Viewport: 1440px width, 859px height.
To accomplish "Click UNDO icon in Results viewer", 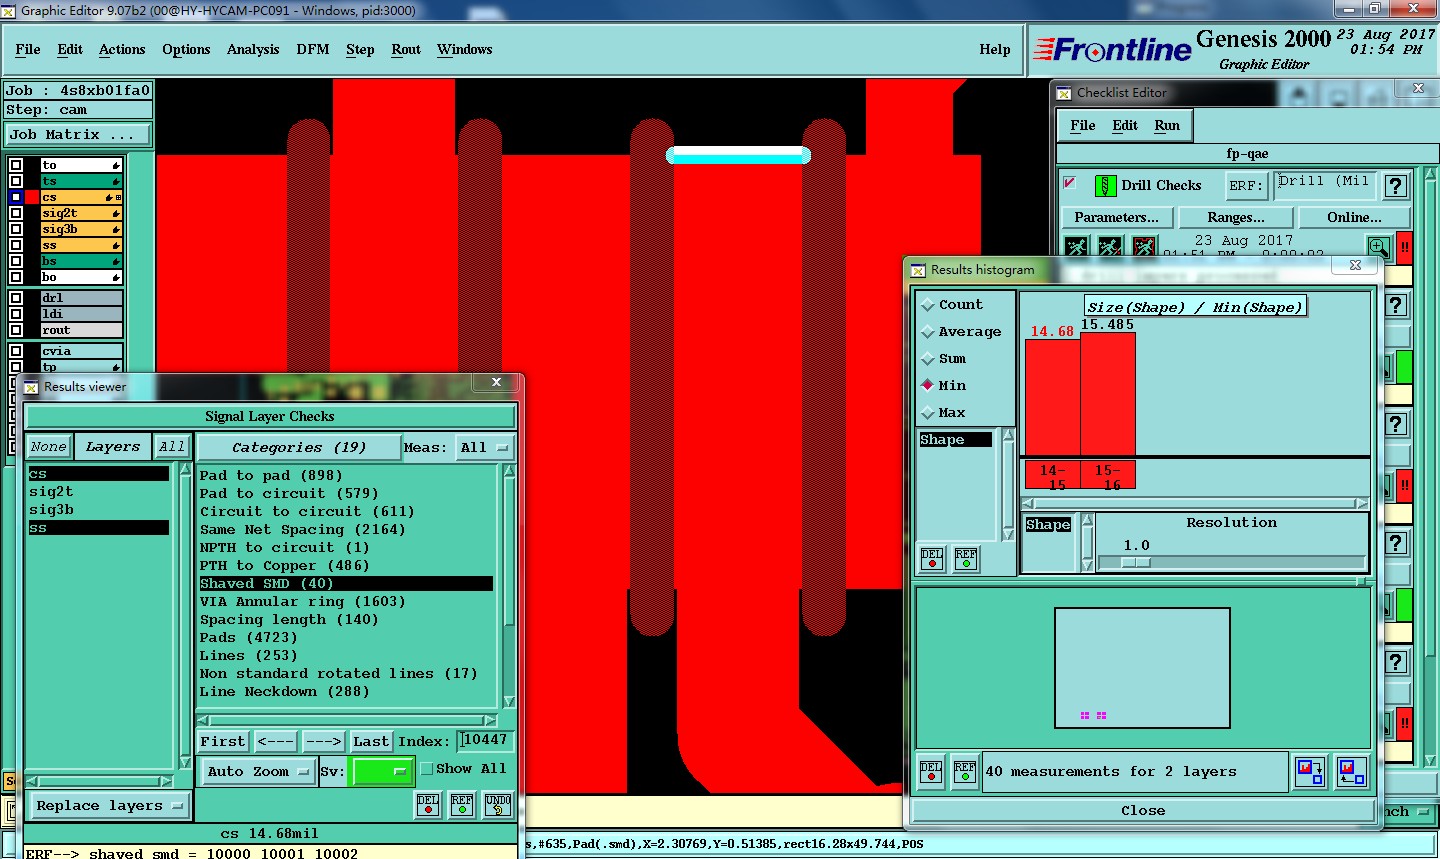I will tap(498, 804).
